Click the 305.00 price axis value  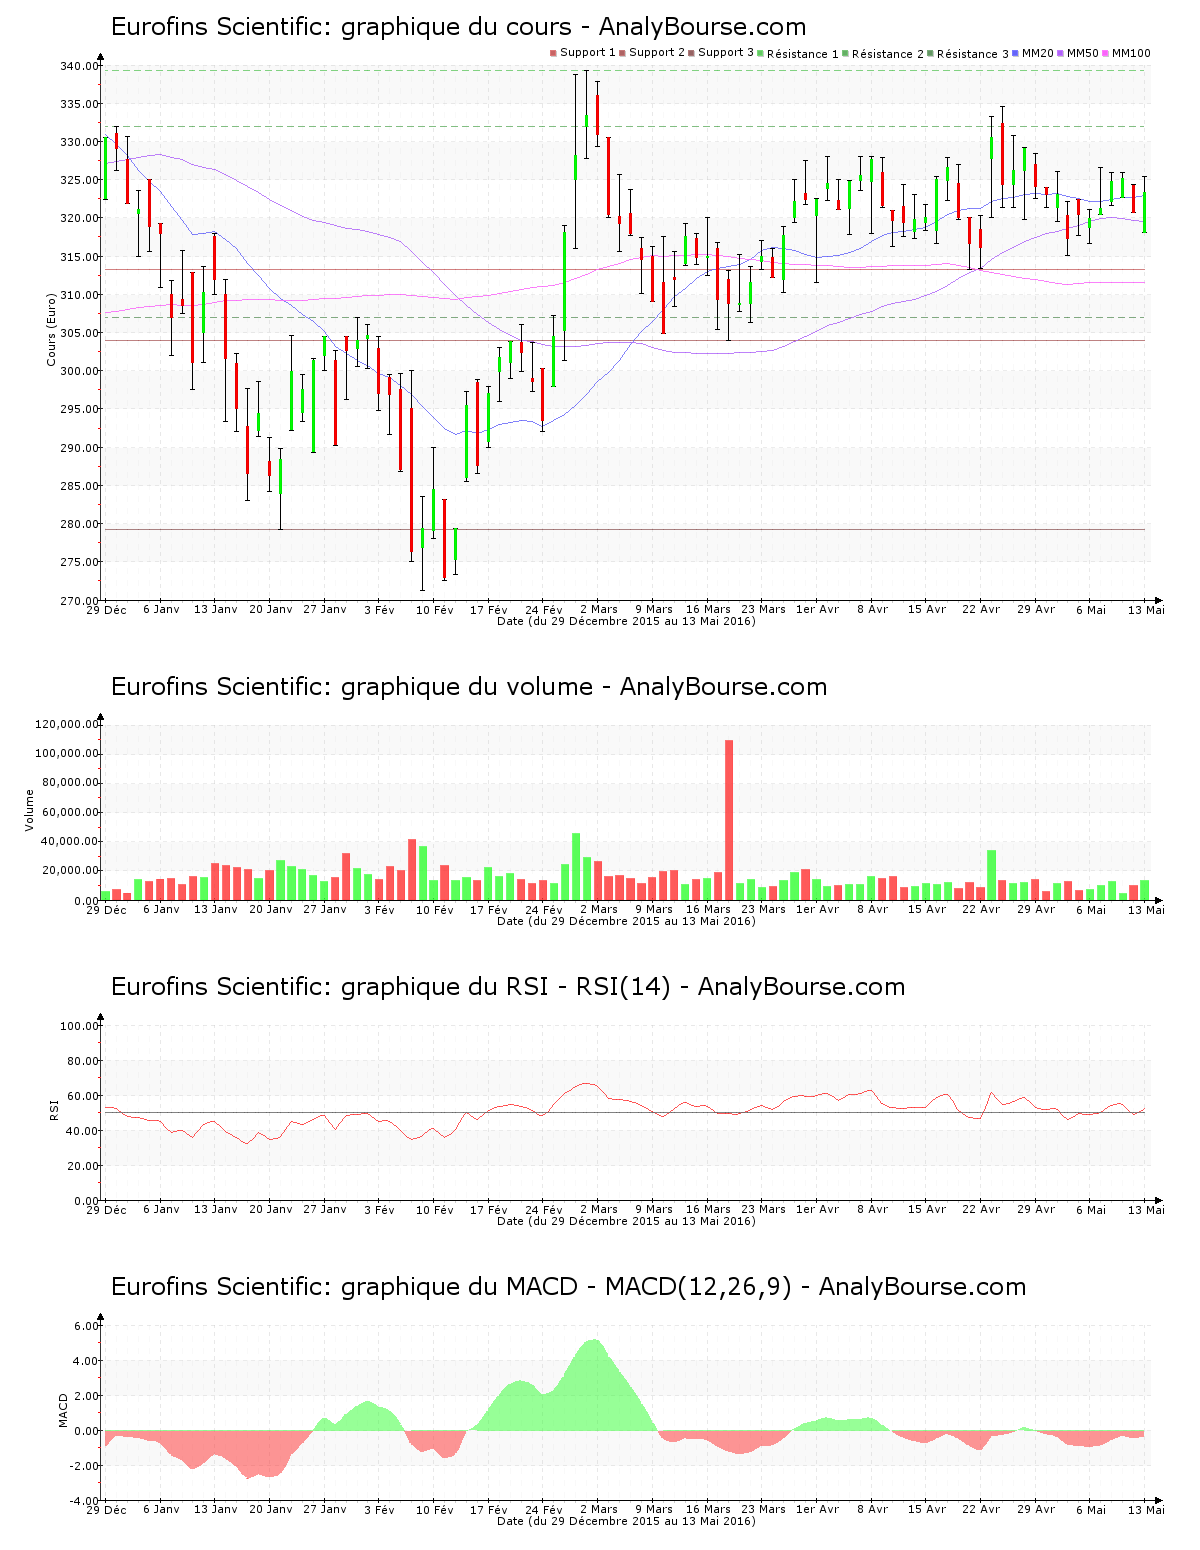[79, 333]
